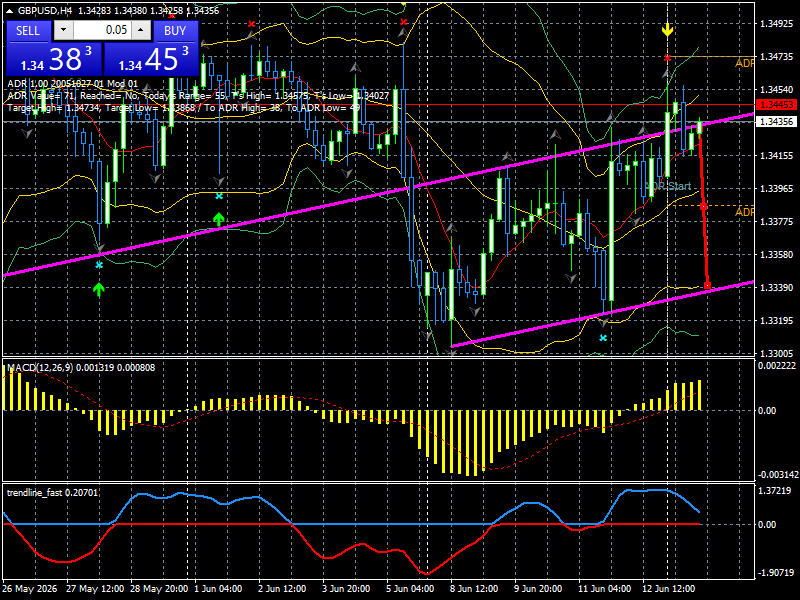Select green up arrow above 1 Jun 04:00
Viewport: 800px width, 600px height.
[x=219, y=220]
